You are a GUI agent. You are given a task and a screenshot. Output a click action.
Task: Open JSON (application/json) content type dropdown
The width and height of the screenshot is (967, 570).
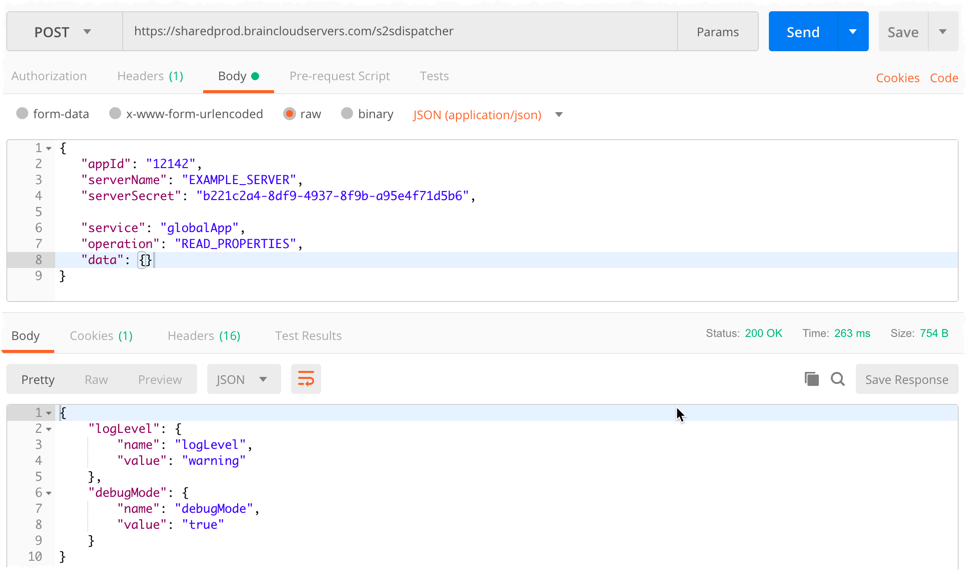(488, 115)
